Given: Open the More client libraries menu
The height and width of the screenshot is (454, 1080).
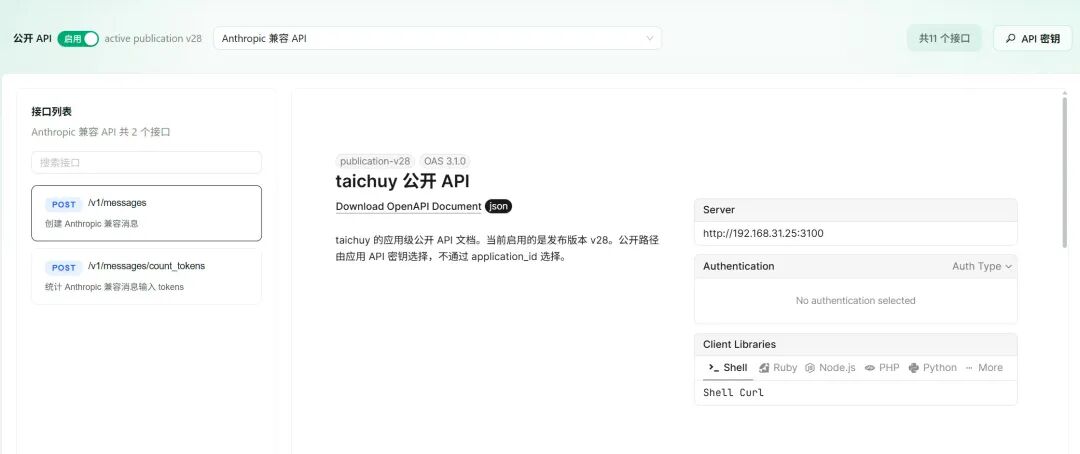Looking at the screenshot, I should pos(984,368).
